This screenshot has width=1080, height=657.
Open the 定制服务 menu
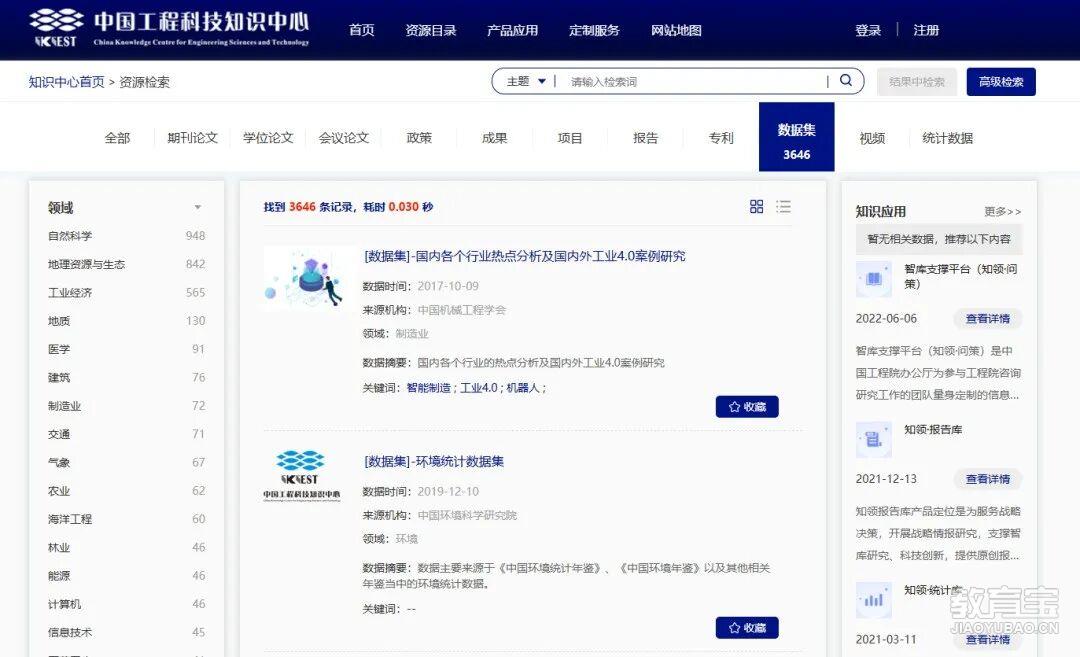(594, 30)
